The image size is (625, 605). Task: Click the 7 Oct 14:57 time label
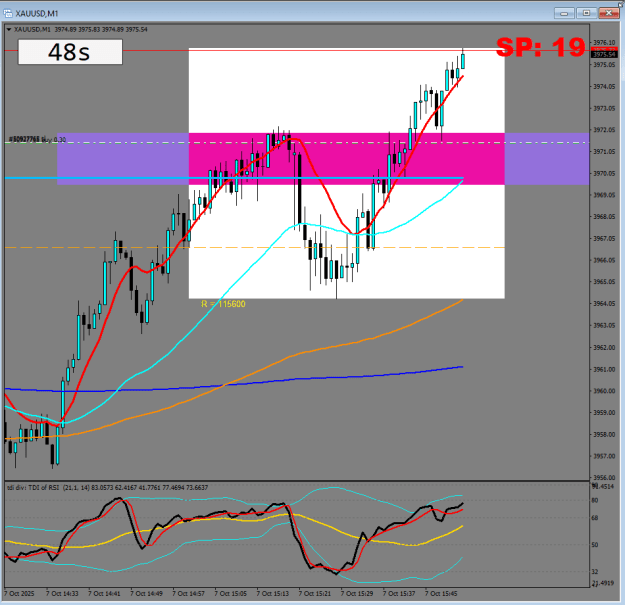point(189,593)
